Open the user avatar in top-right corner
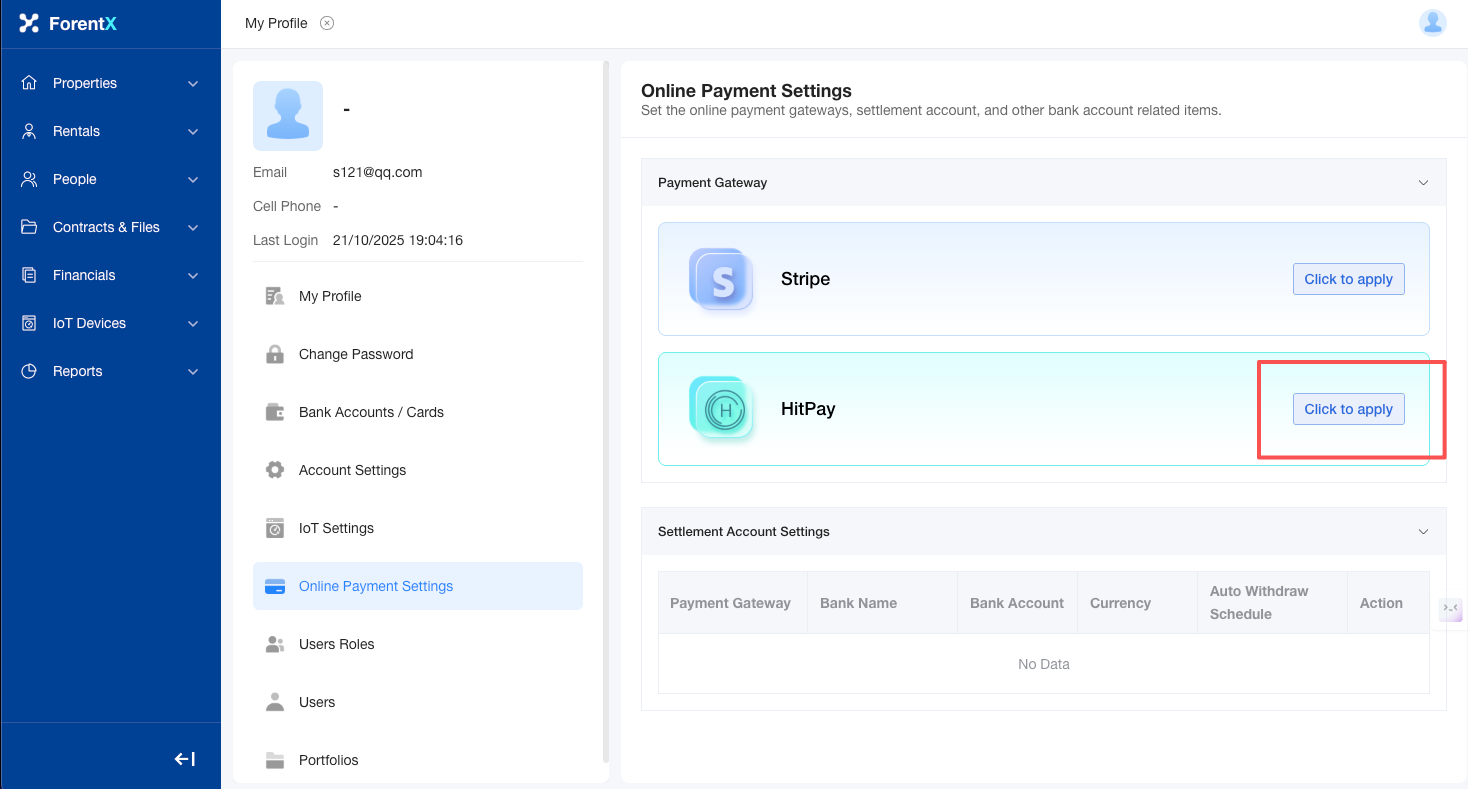The height and width of the screenshot is (789, 1468). pos(1432,23)
